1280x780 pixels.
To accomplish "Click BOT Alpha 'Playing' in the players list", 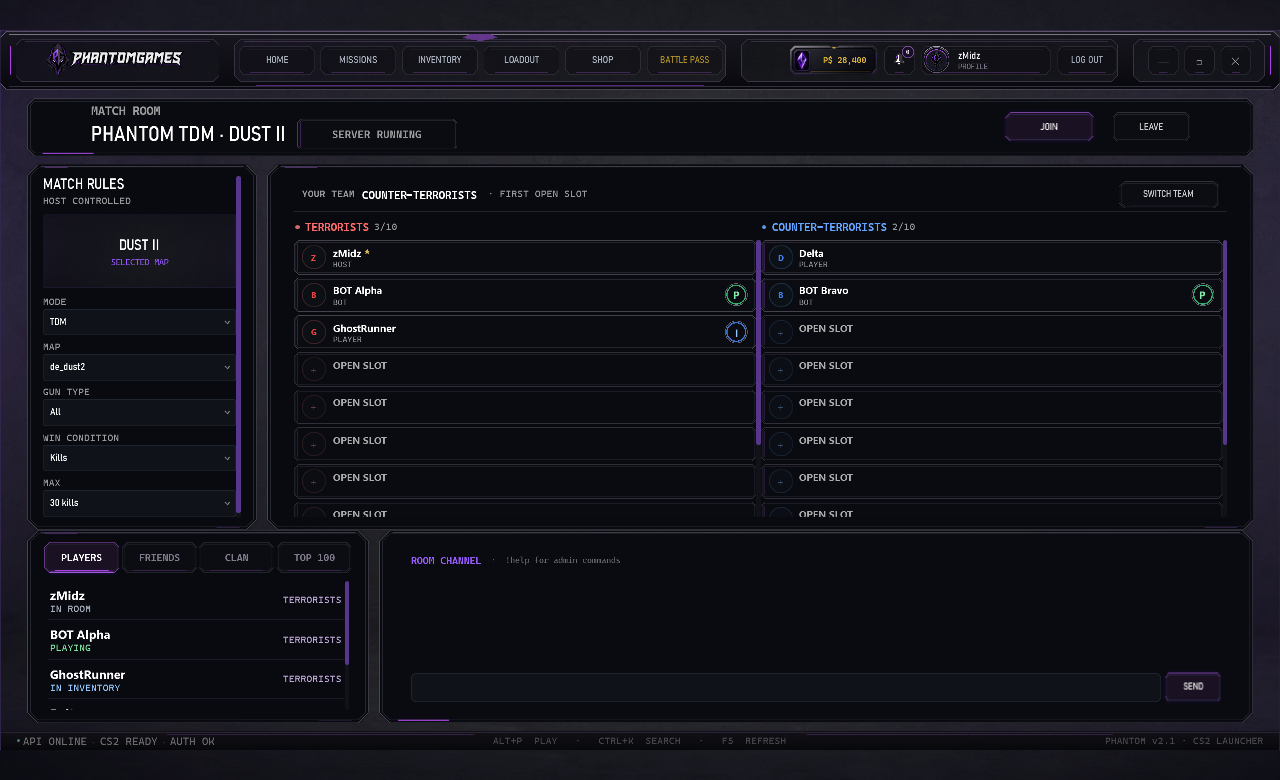I will [196, 640].
